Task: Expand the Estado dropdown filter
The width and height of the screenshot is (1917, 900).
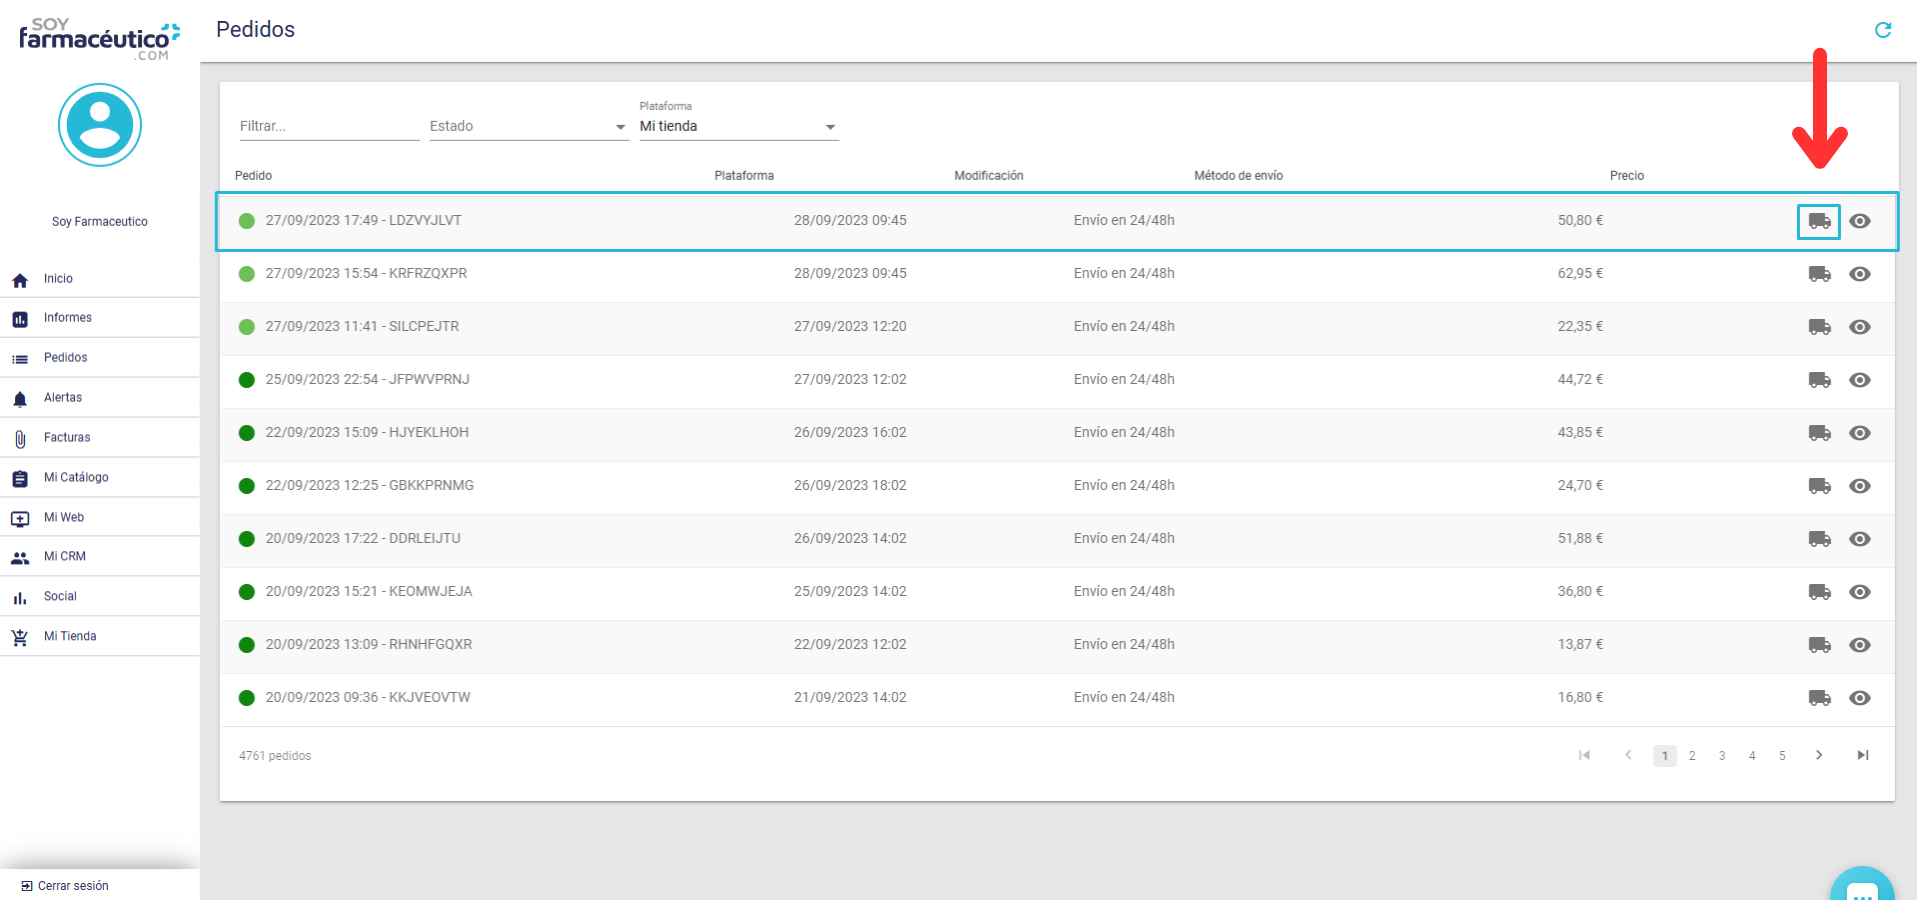Action: point(528,127)
